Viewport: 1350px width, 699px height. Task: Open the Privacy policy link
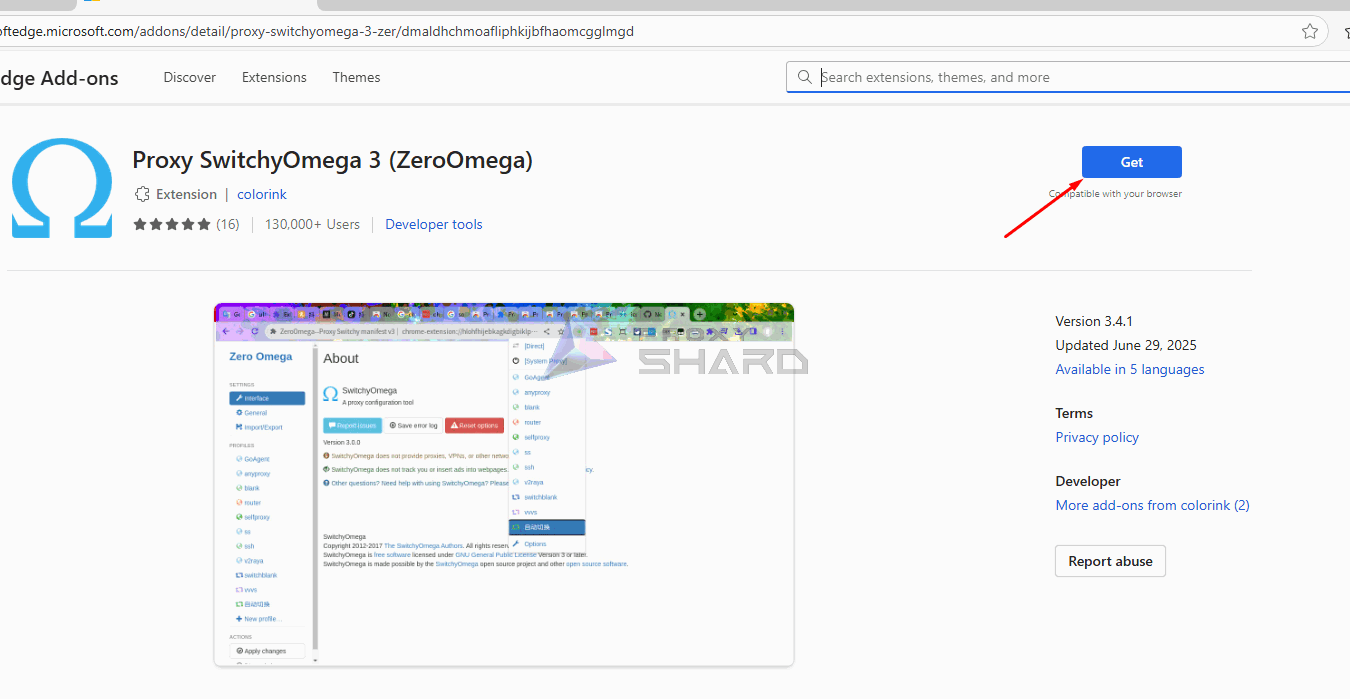(1097, 437)
